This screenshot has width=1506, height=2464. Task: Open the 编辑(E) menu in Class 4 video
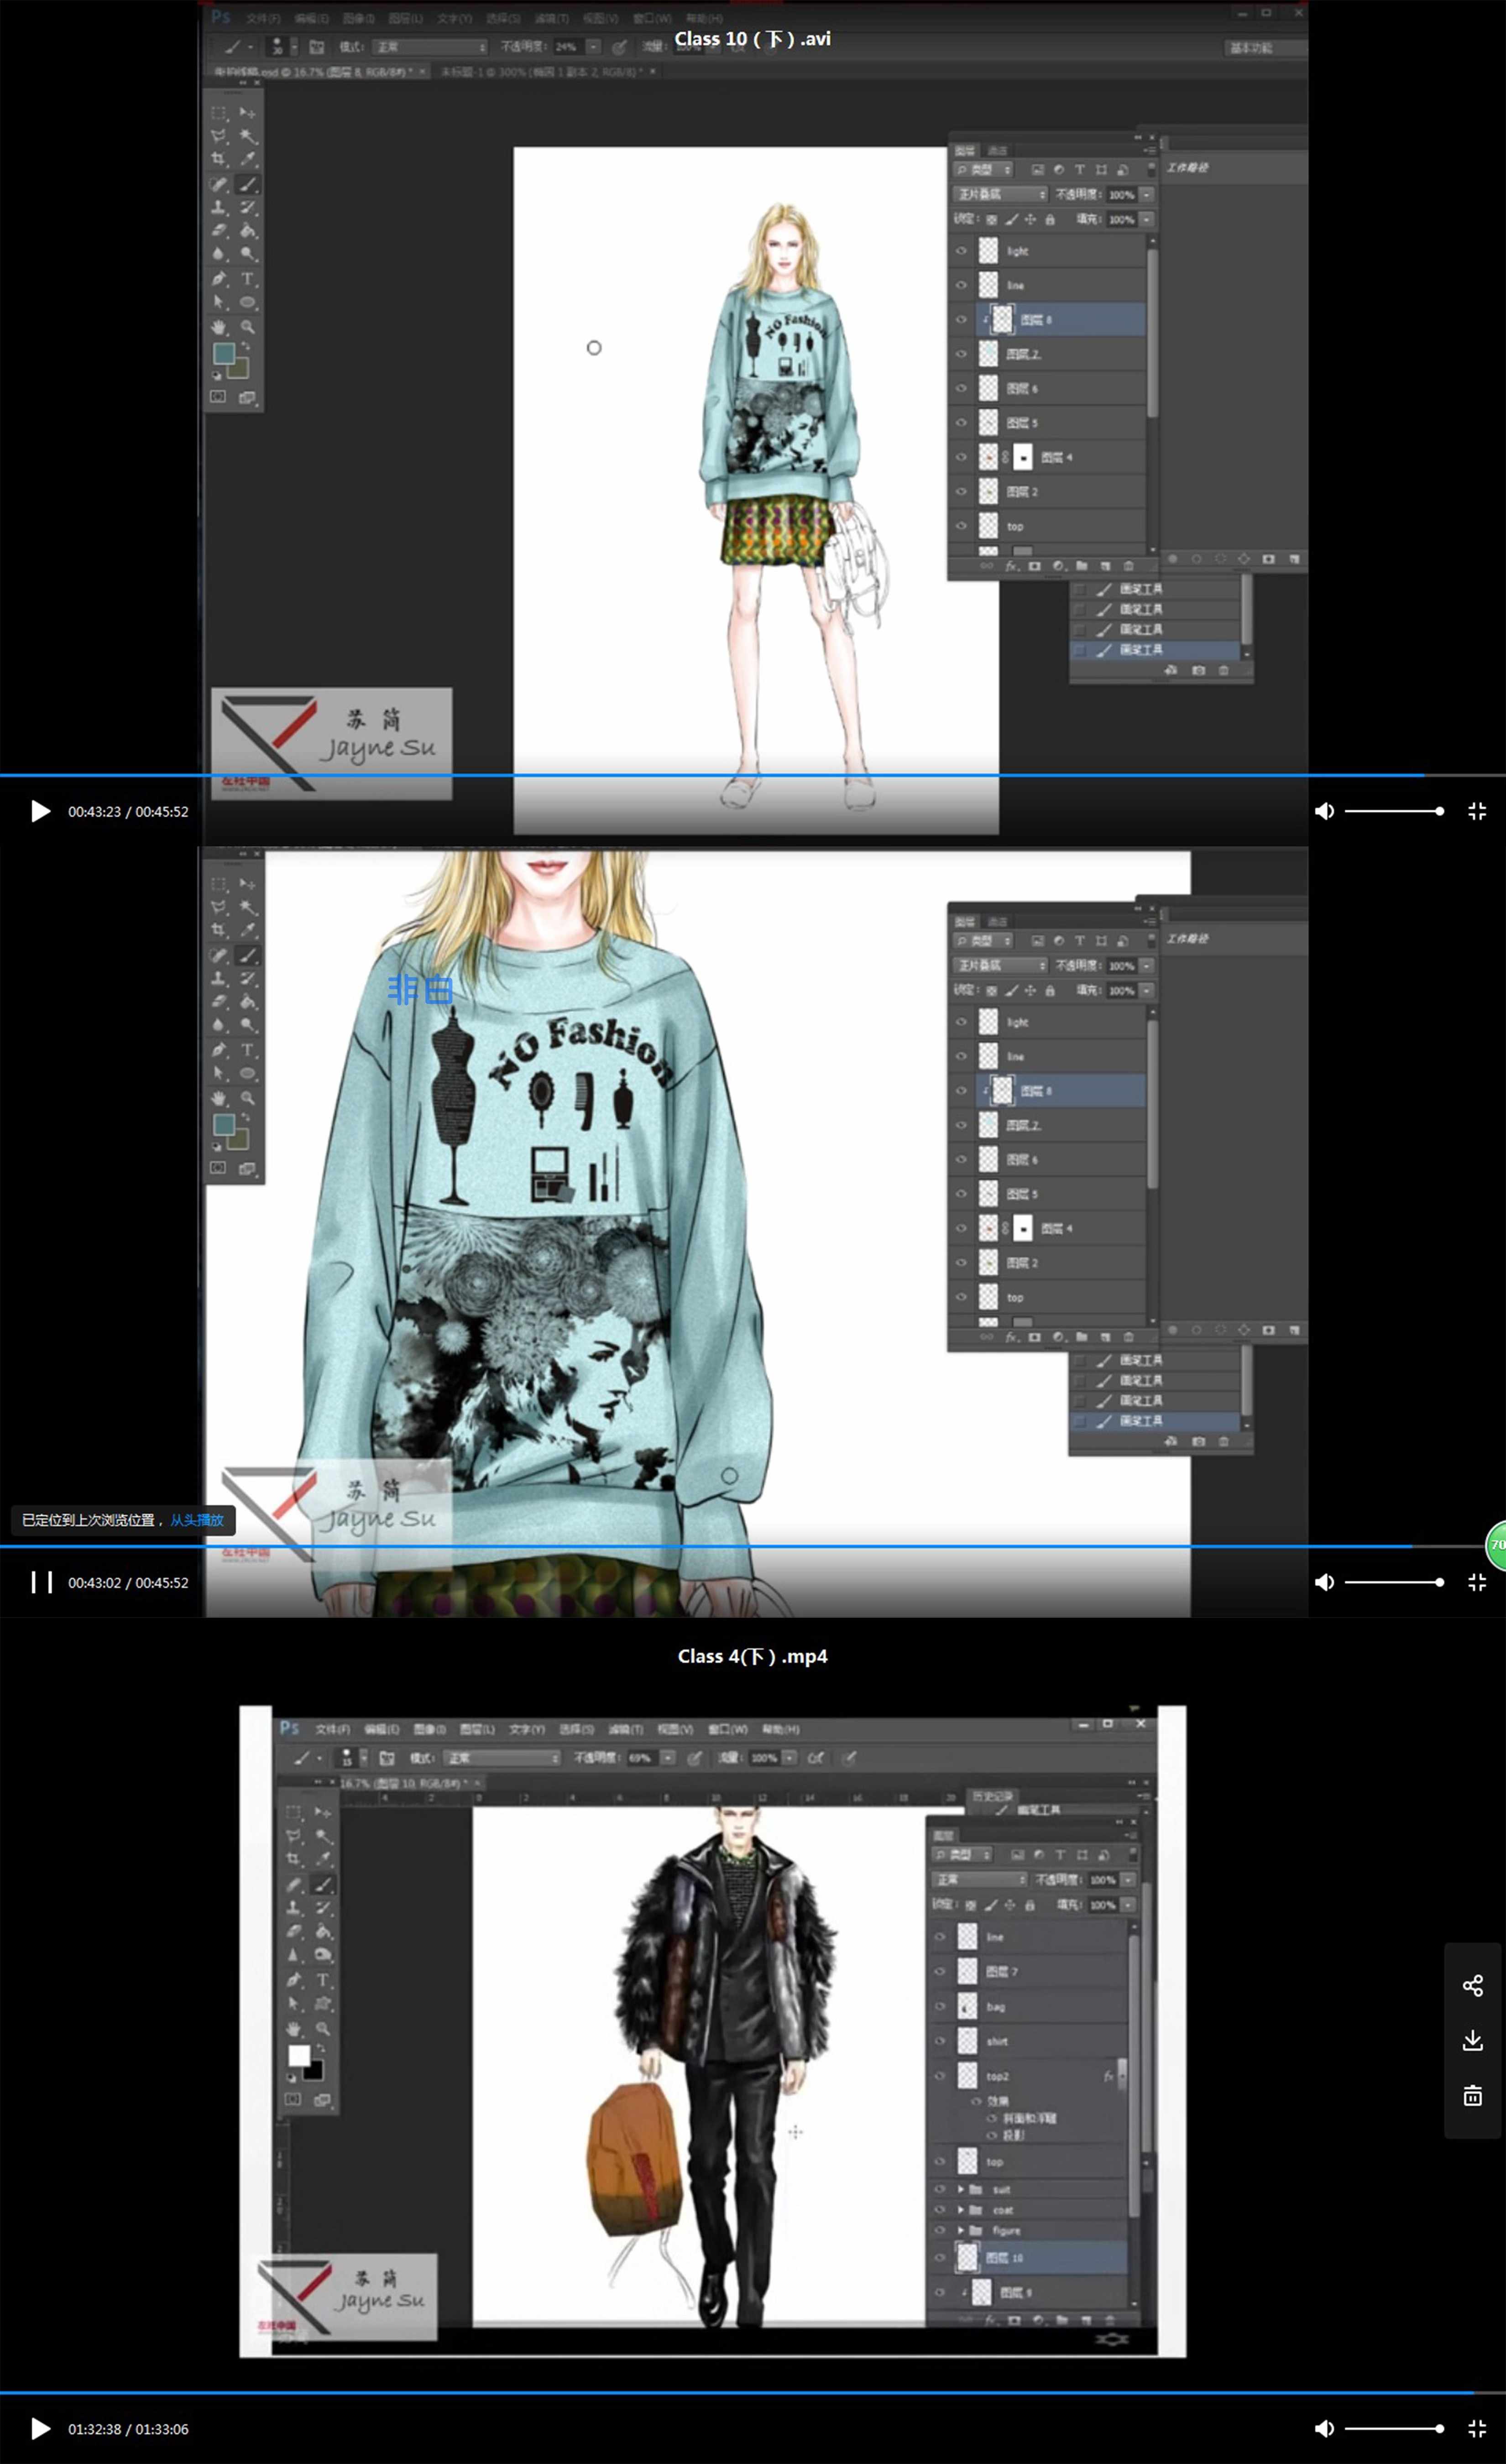(x=381, y=1729)
